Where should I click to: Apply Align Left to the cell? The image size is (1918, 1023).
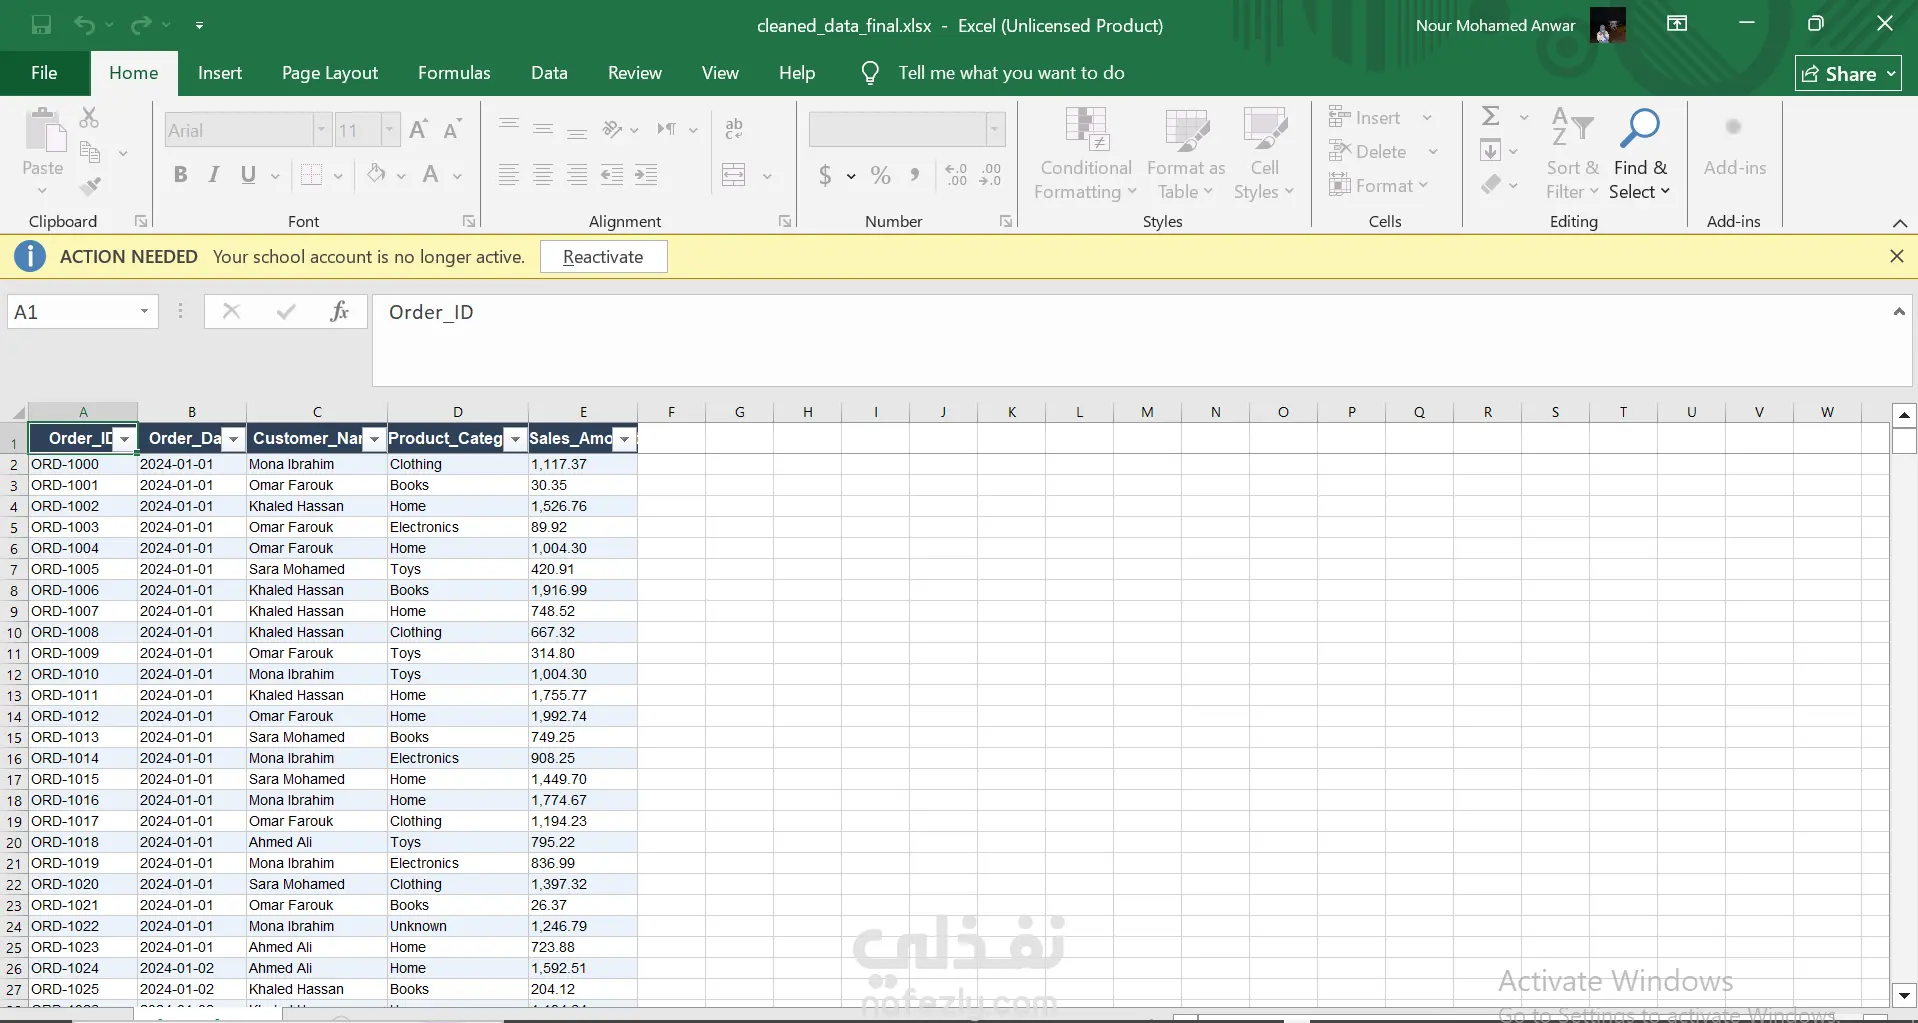click(x=509, y=175)
